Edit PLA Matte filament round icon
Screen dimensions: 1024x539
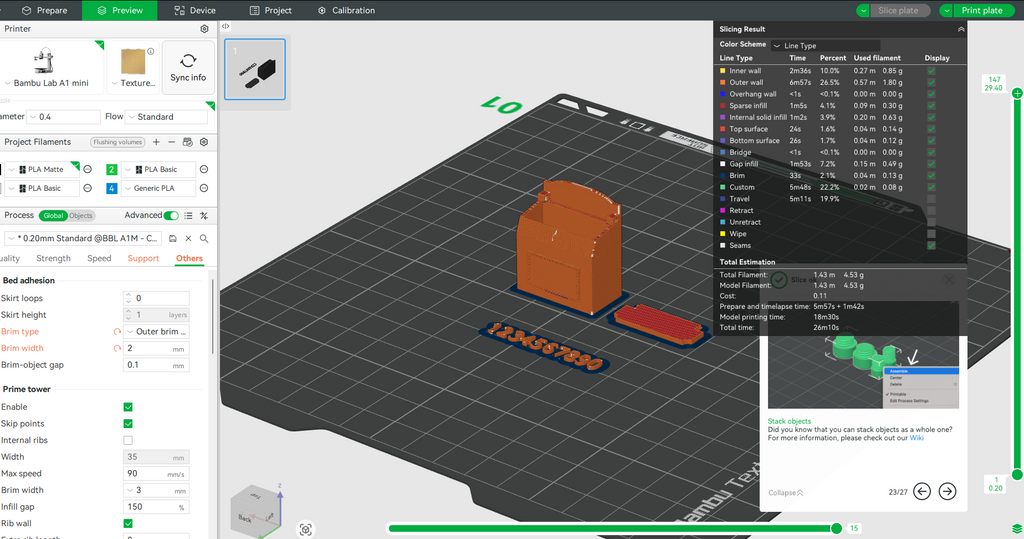tap(88, 169)
